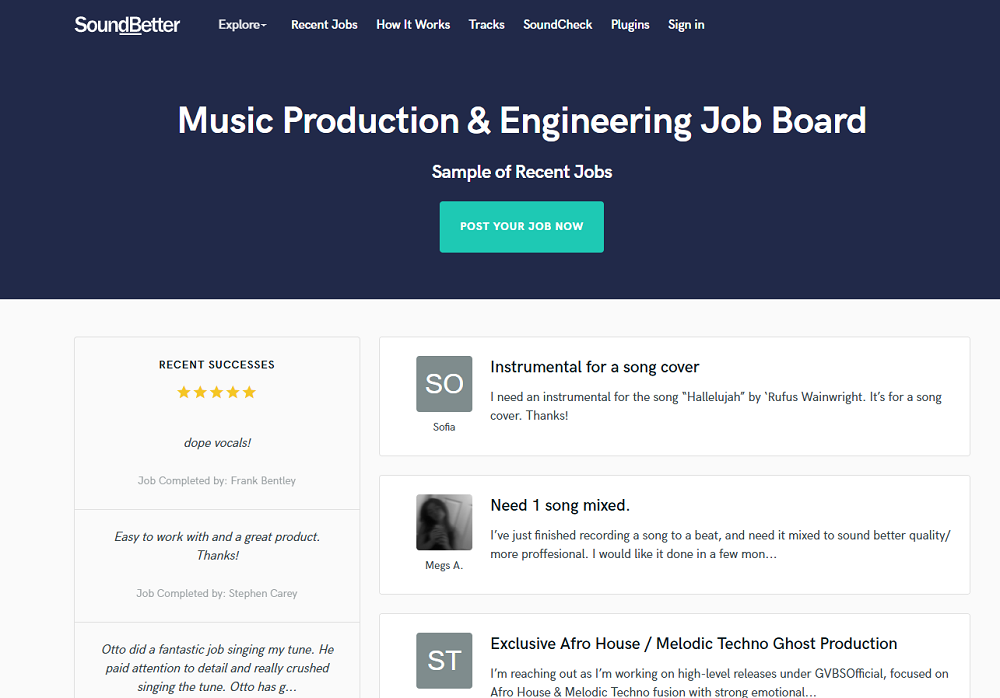Click the 'dope vocals!' review text
1000x698 pixels.
(217, 443)
